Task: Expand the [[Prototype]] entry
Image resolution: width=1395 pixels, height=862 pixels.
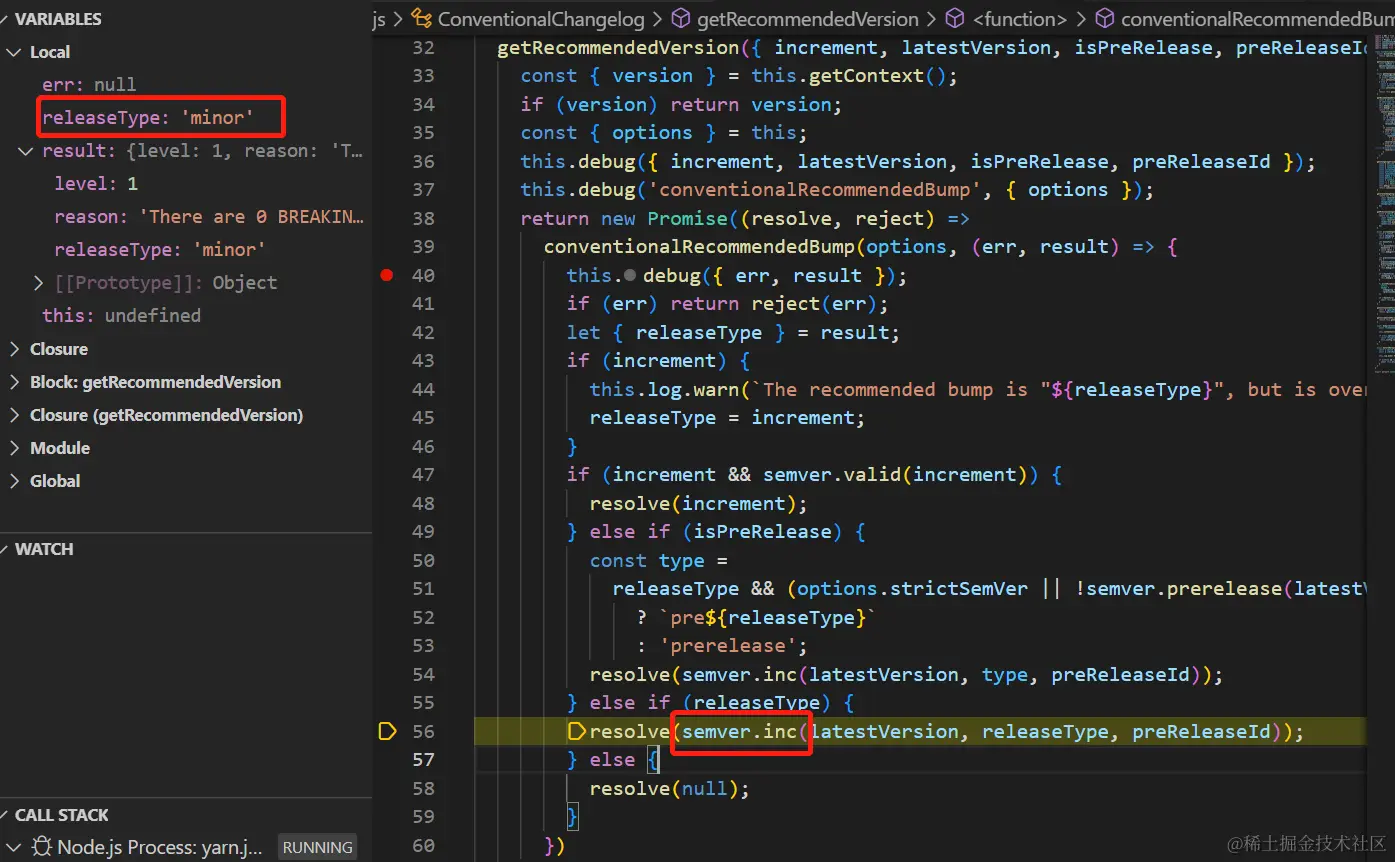Action: 39,283
